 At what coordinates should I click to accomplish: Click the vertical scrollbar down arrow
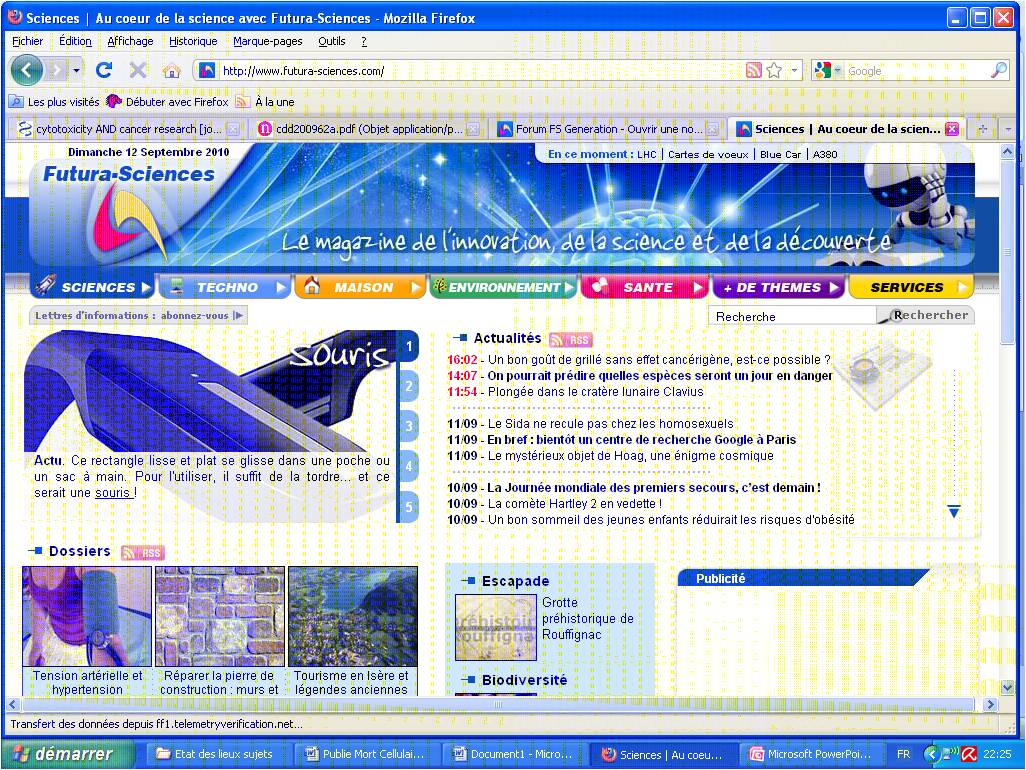(x=1008, y=688)
